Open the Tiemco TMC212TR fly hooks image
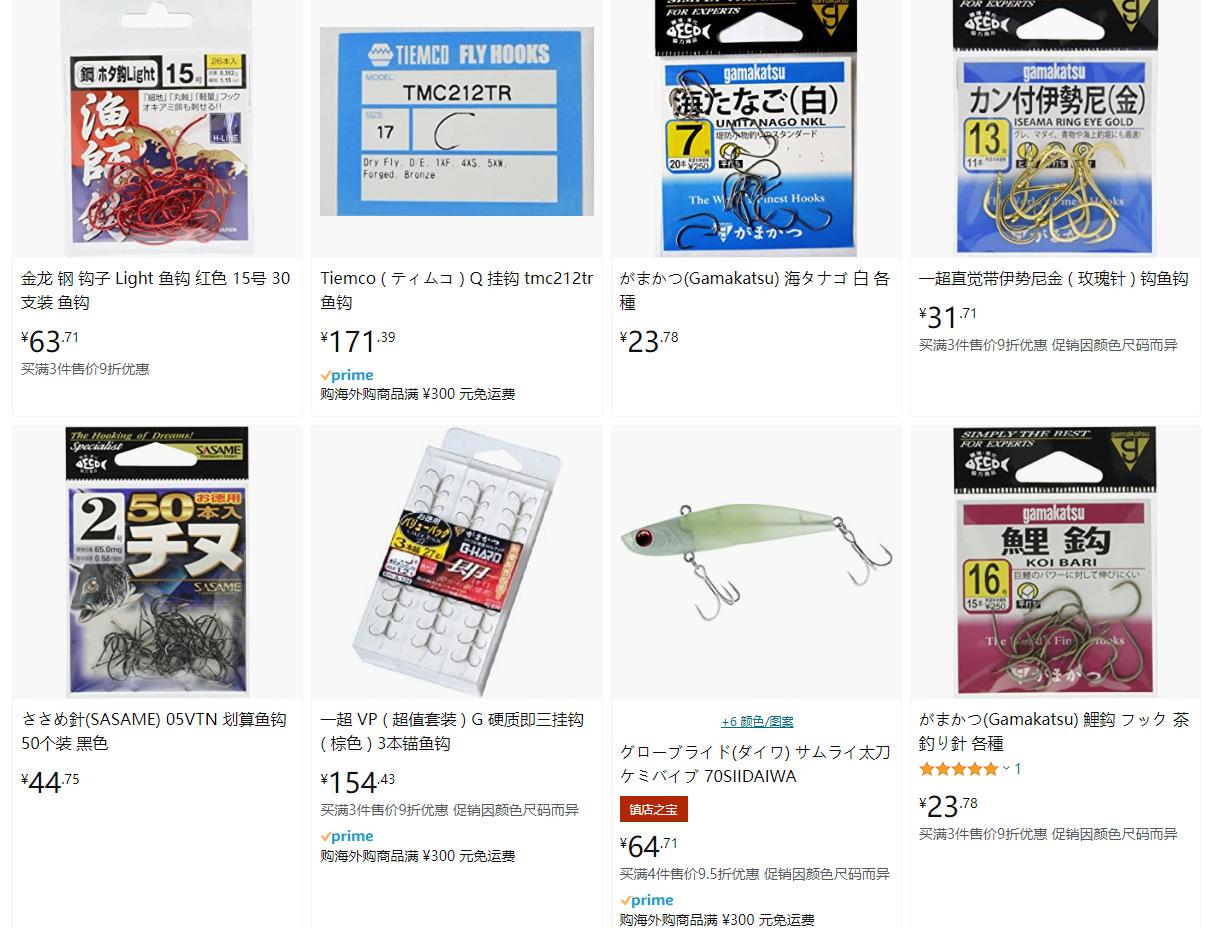Screen dimensions: 1205x928 456,121
